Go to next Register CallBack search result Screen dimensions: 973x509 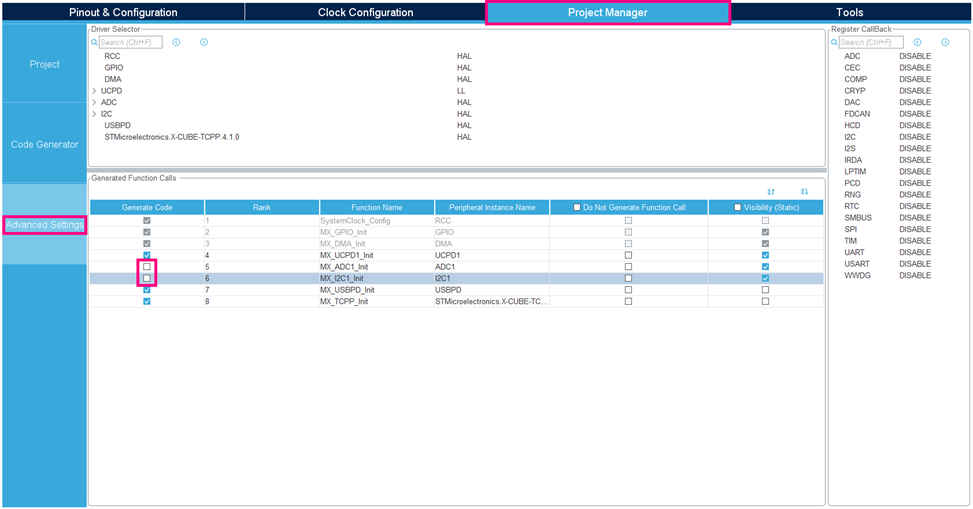coord(945,42)
